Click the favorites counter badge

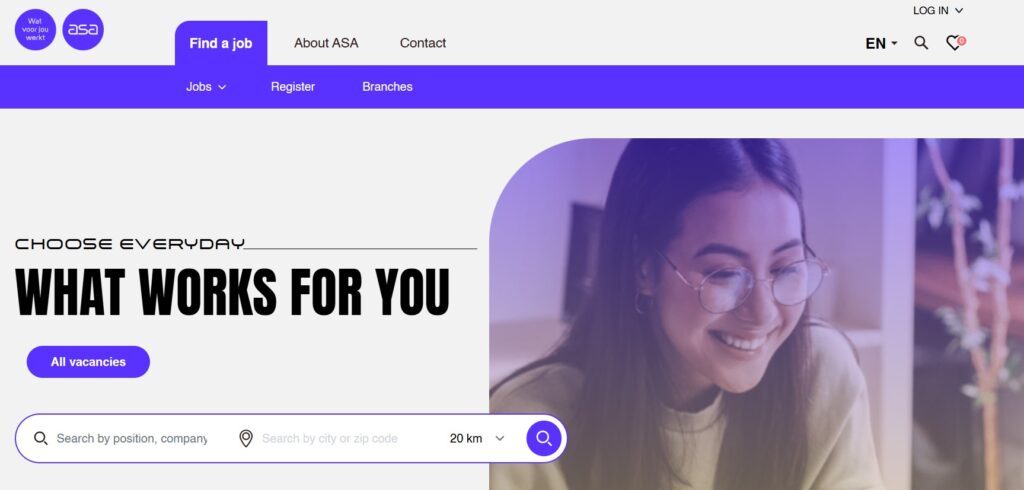(961, 41)
